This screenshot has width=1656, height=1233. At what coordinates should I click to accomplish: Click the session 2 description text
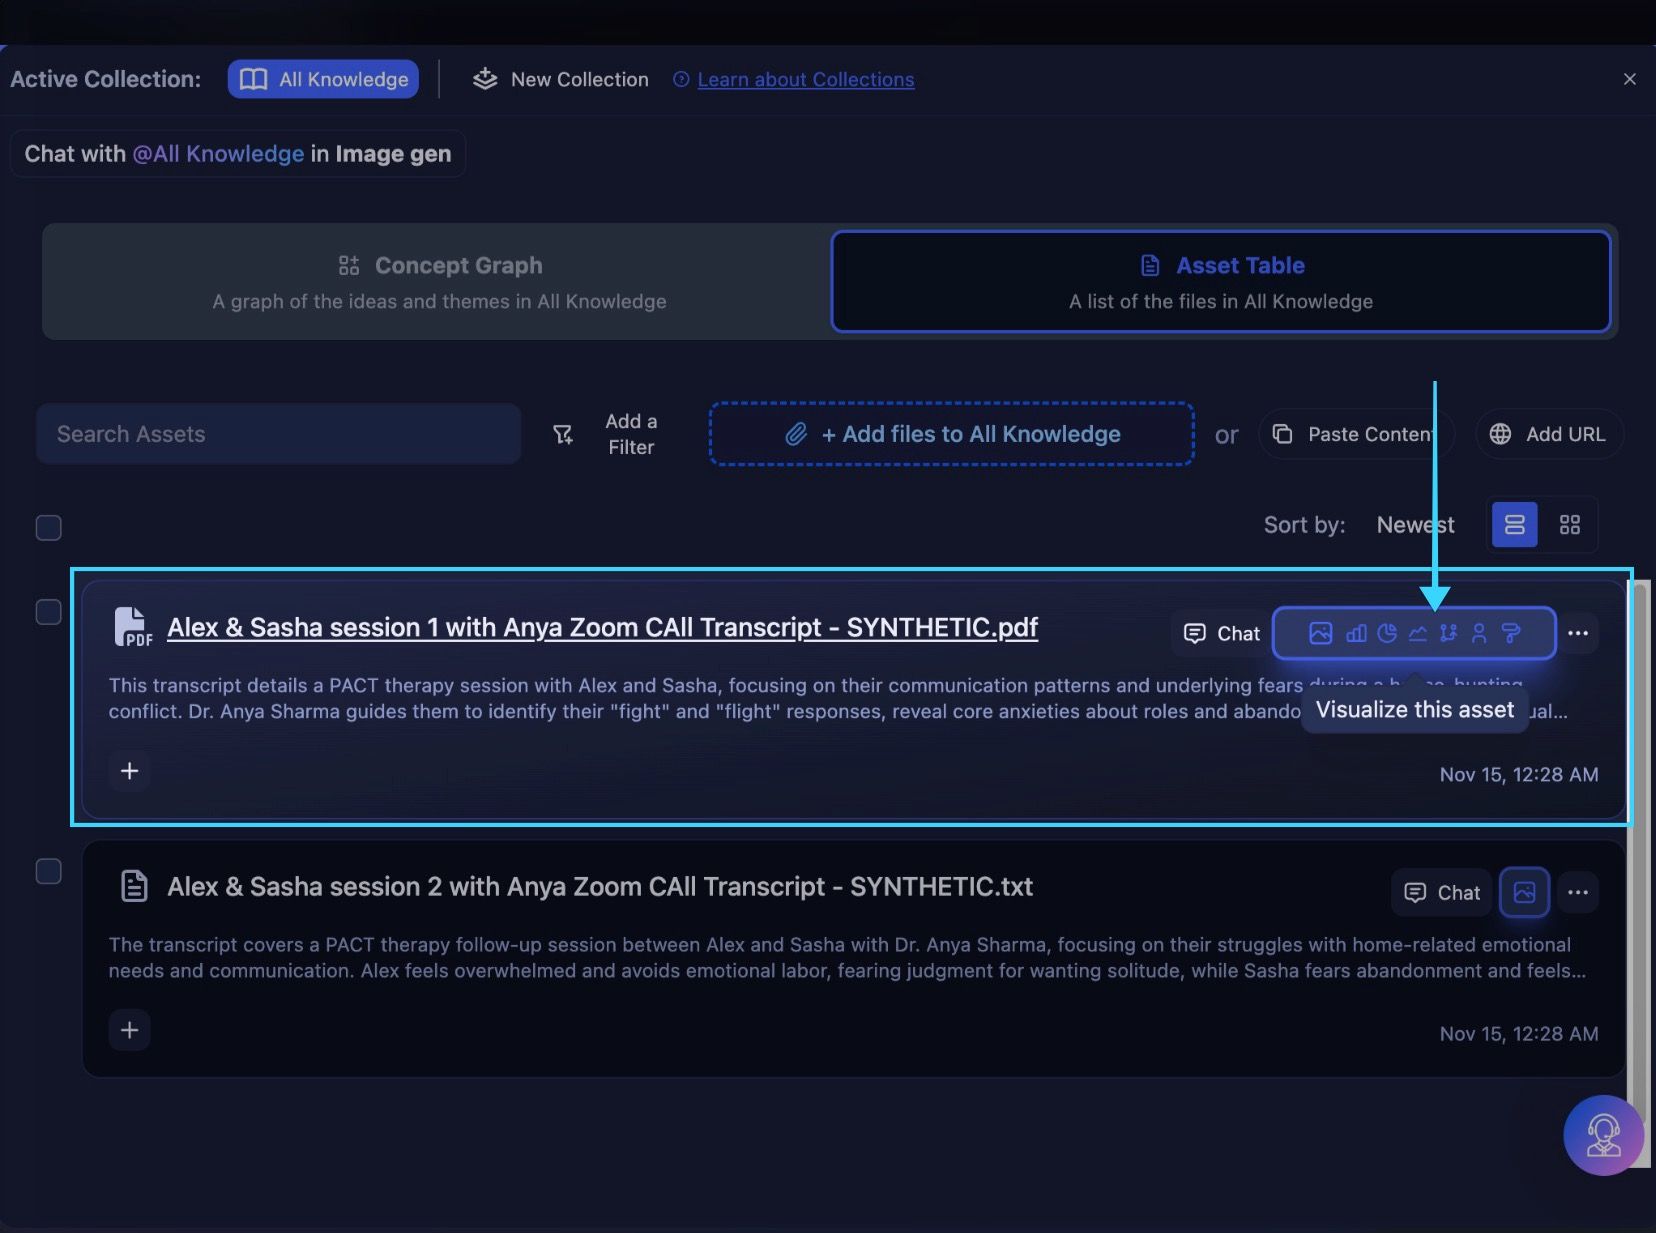pyautogui.click(x=847, y=957)
